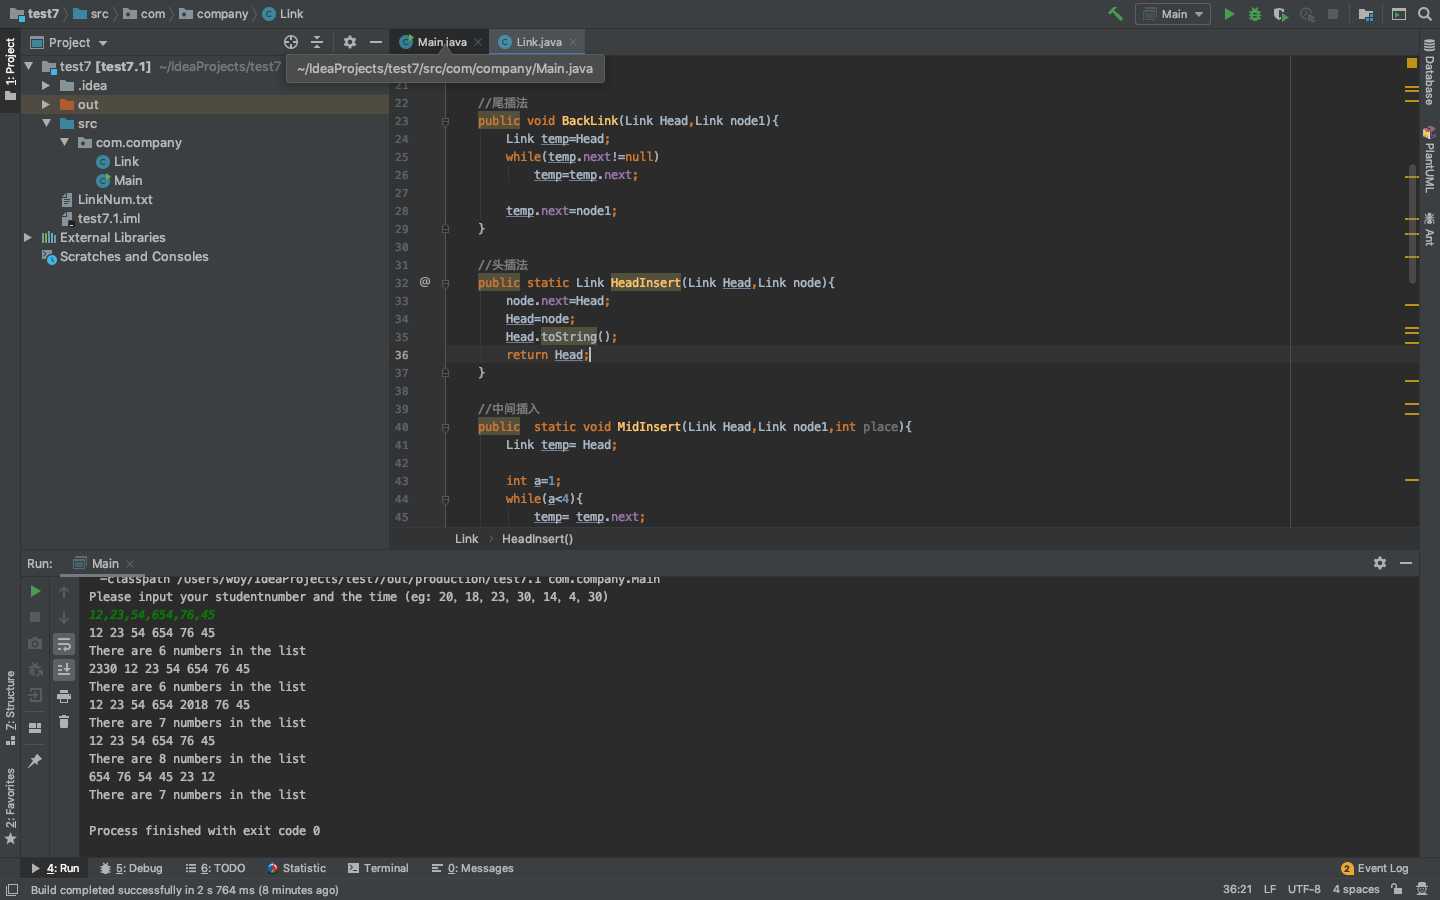
Task: Click the Build Project hammer icon
Action: point(1115,14)
